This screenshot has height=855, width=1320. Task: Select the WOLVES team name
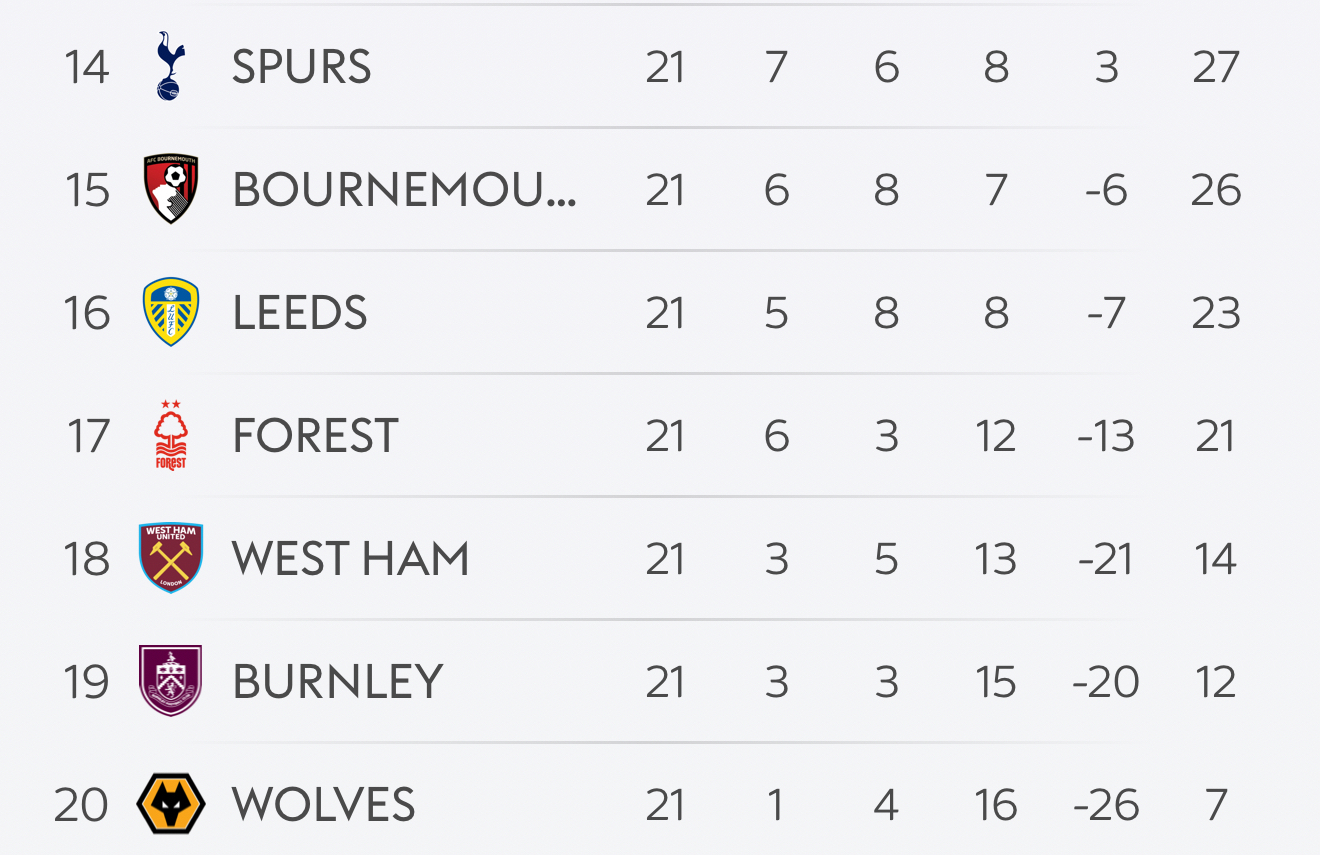pyautogui.click(x=323, y=805)
